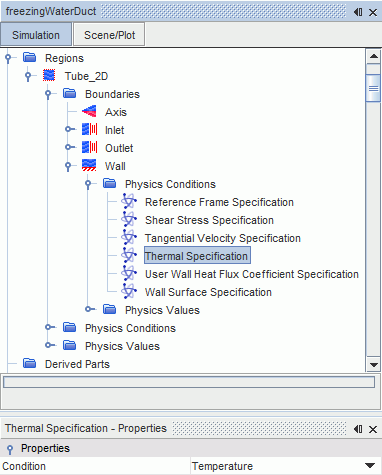Click the Inlet boundary icon
Viewport: 382px width, 475px height.
pos(90,129)
